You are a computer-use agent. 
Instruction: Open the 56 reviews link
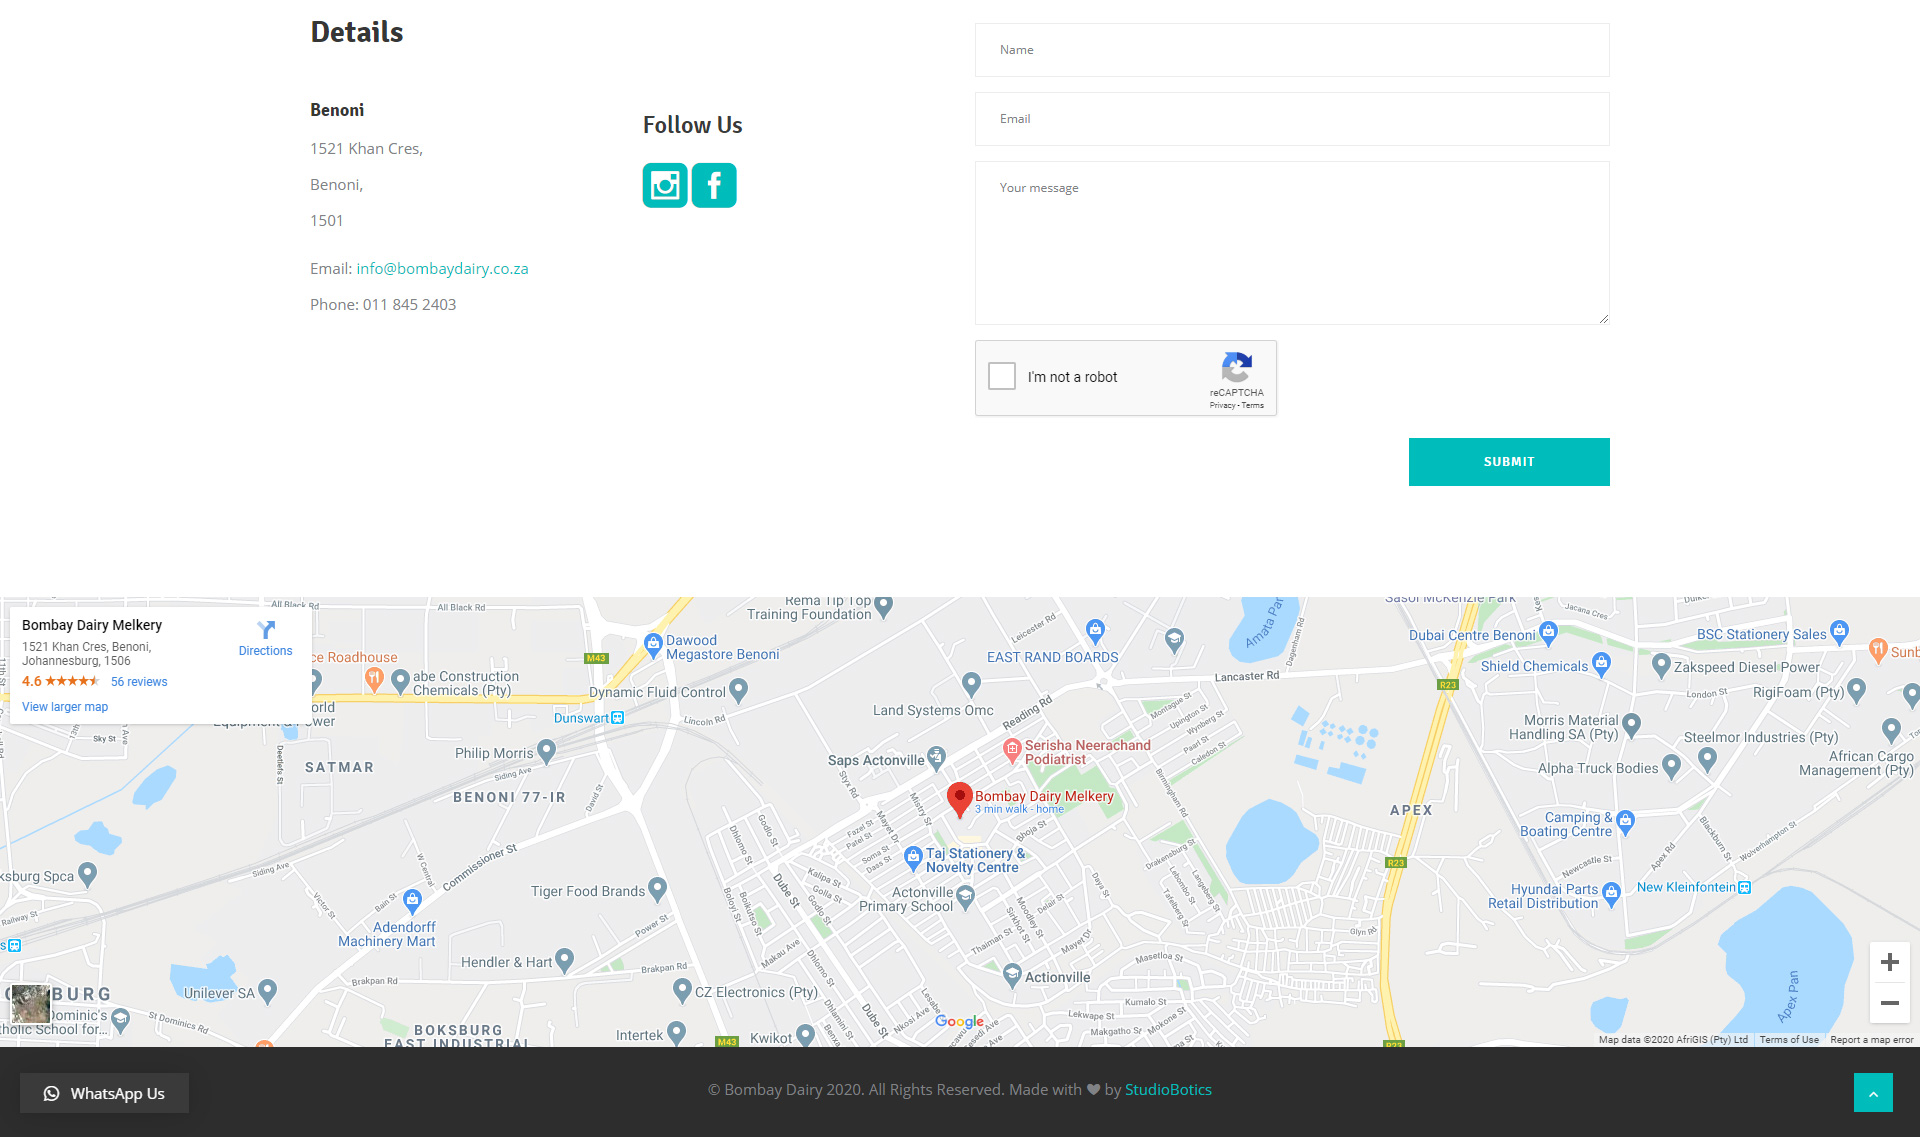coord(139,682)
